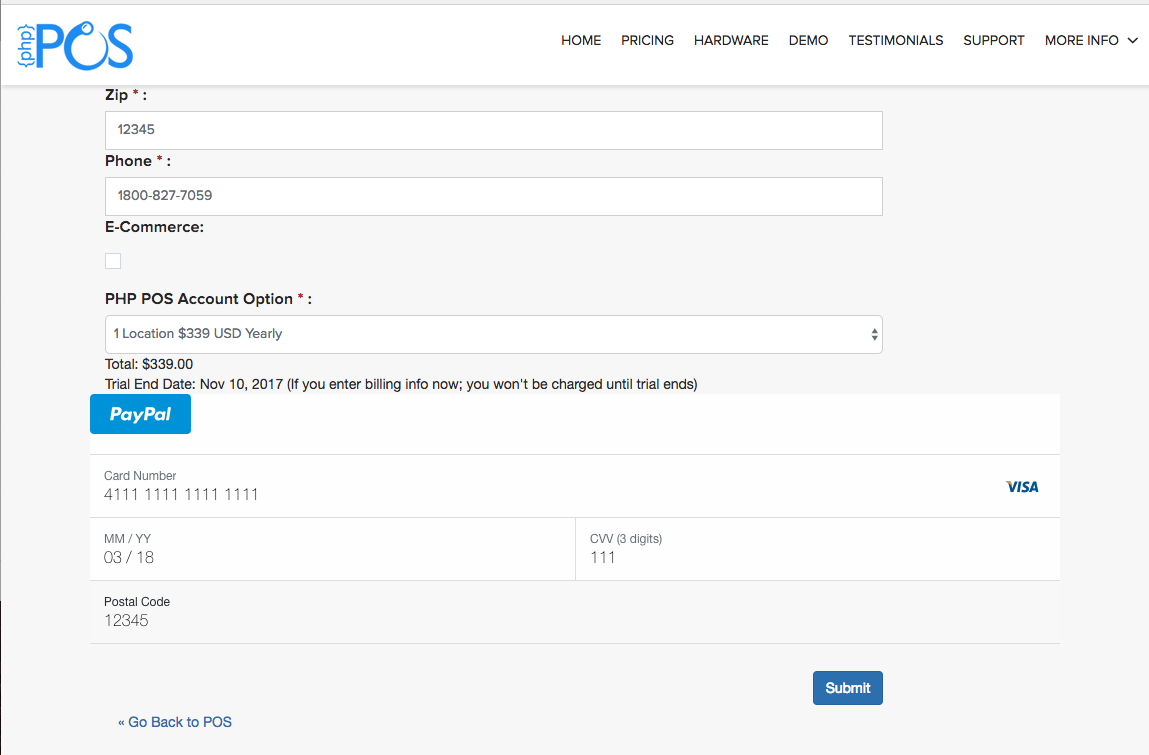
Task: Click into the Zip field
Action: click(493, 130)
